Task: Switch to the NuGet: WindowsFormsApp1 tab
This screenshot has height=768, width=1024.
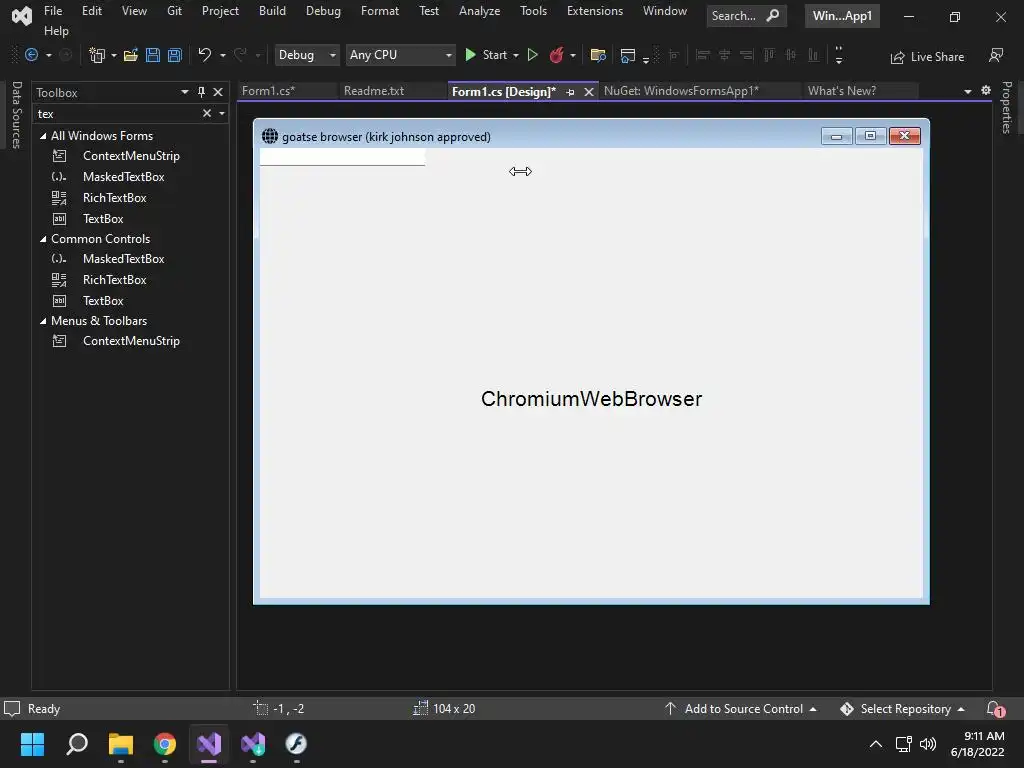Action: click(x=681, y=91)
